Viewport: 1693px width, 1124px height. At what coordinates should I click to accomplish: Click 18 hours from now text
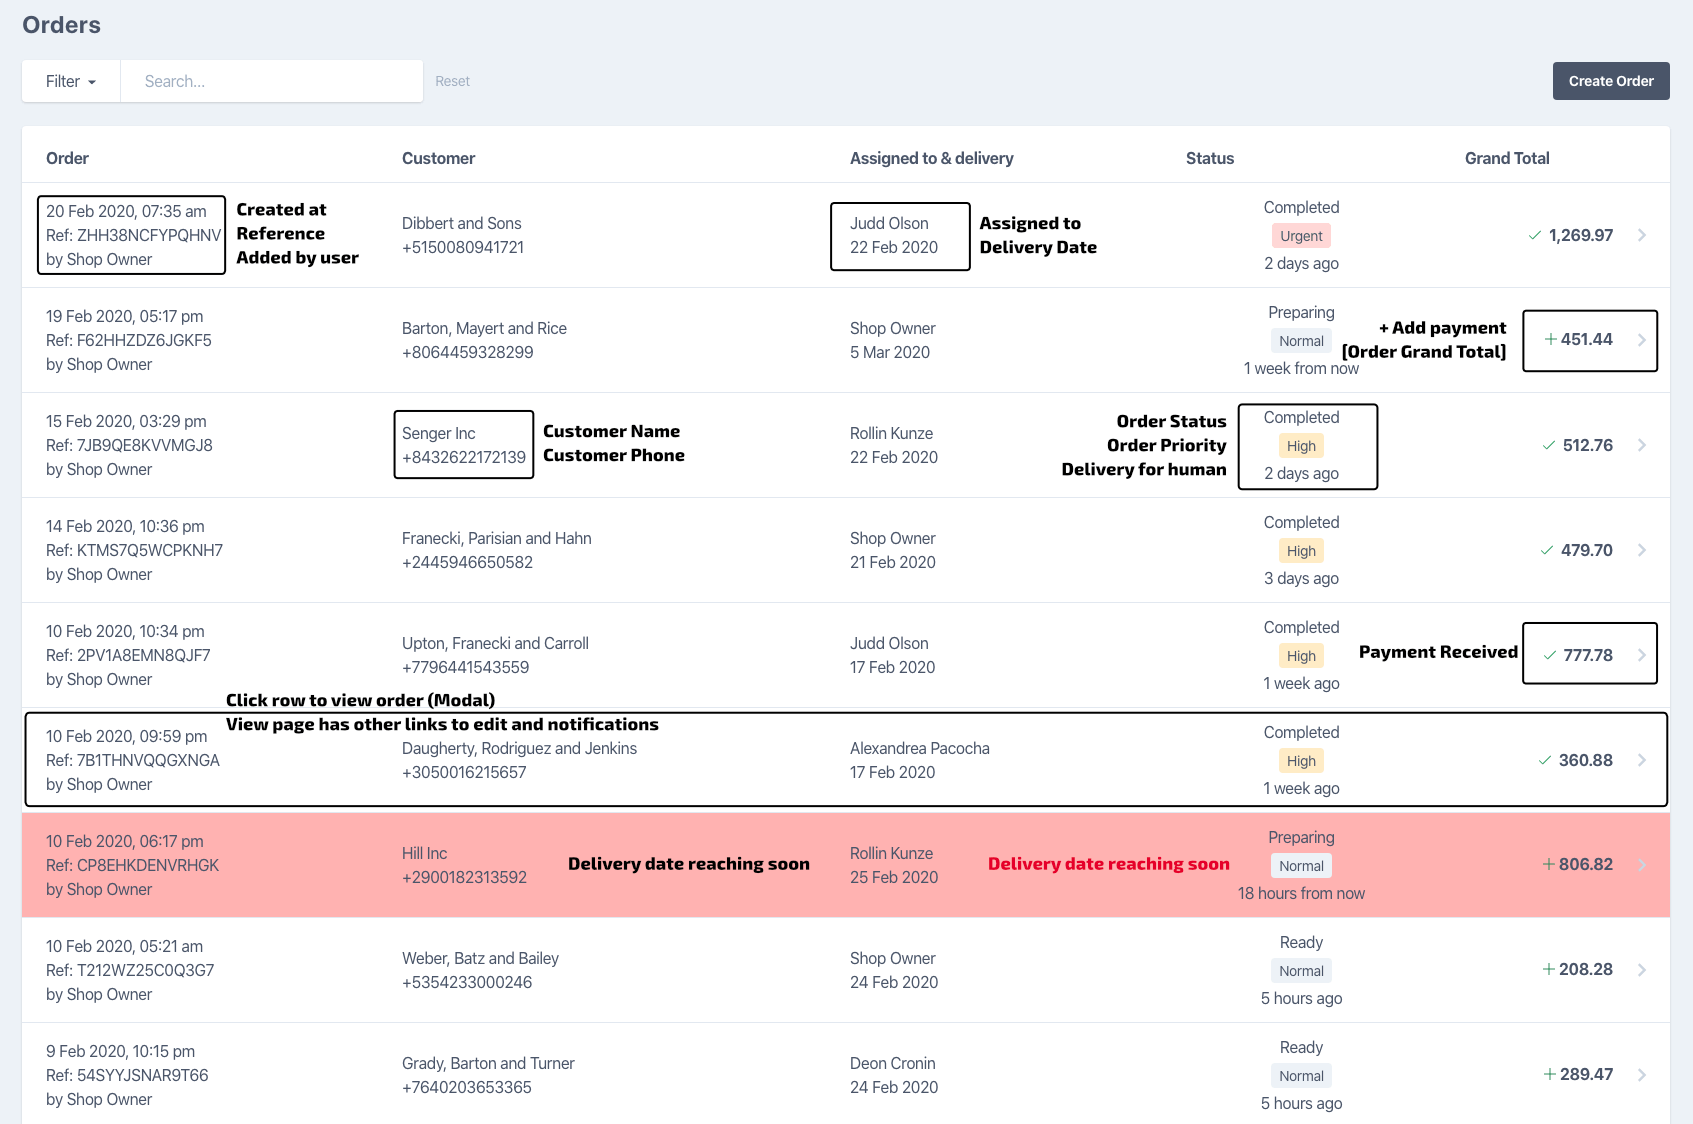pyautogui.click(x=1301, y=893)
